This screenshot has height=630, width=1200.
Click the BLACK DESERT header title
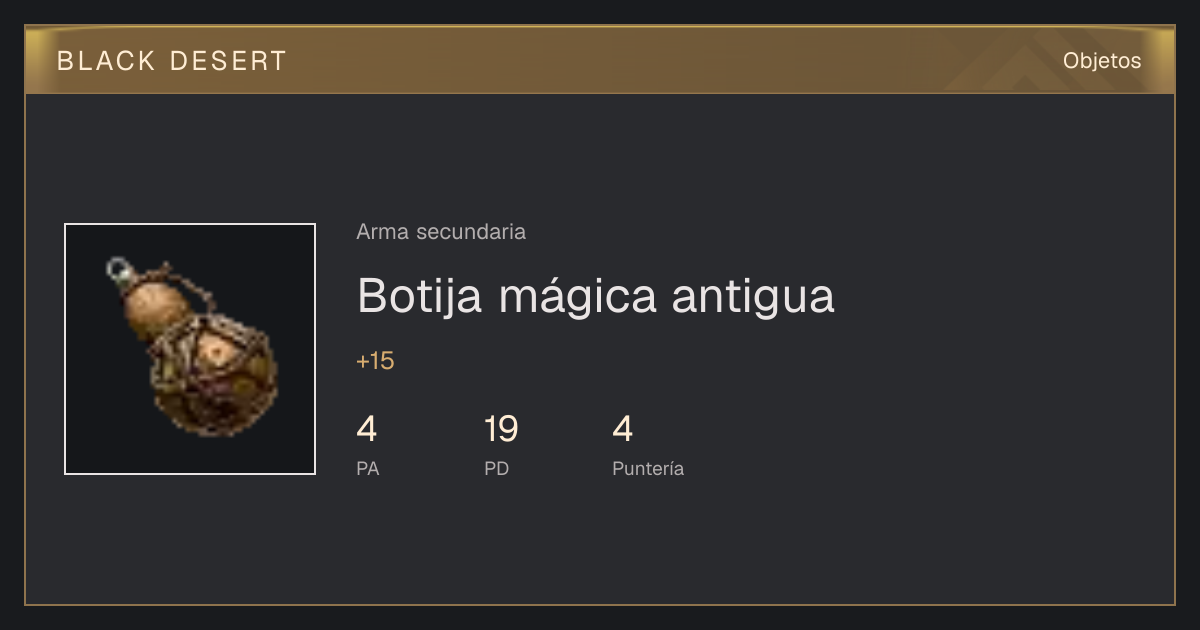coord(172,61)
